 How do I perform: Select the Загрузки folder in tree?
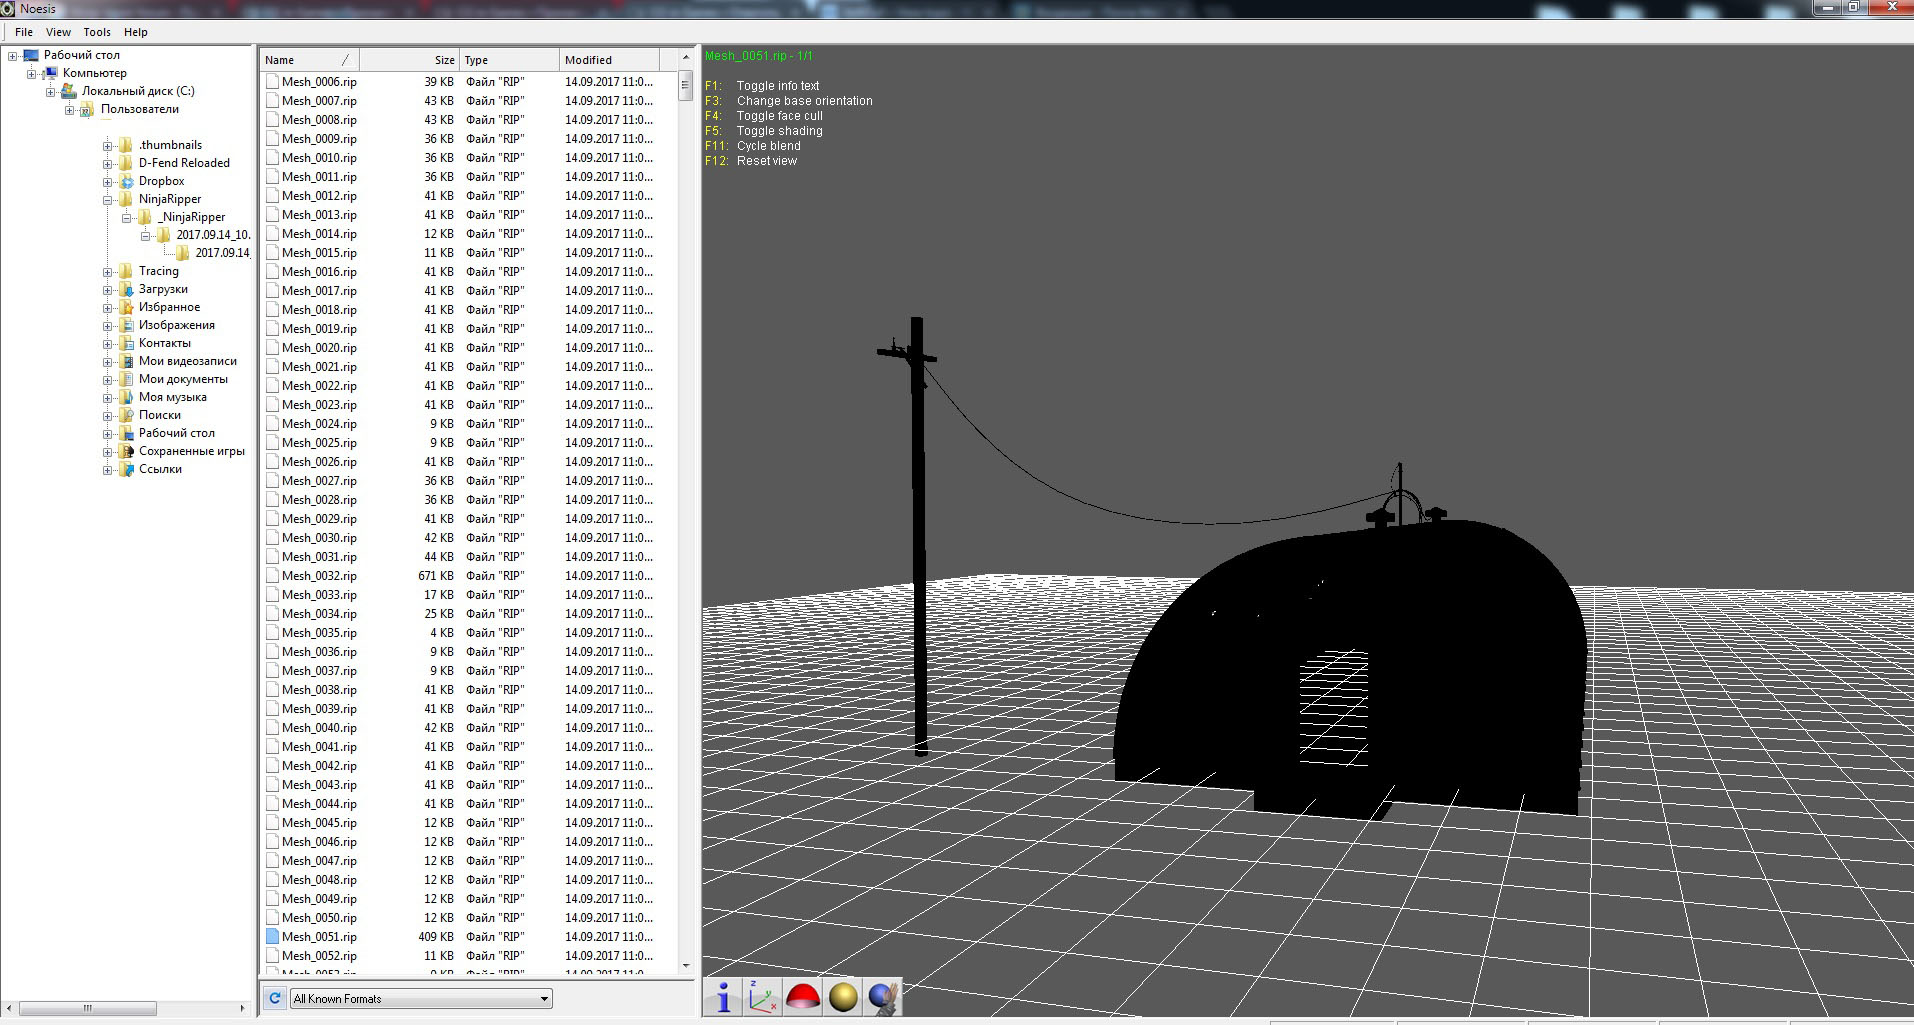click(x=163, y=289)
